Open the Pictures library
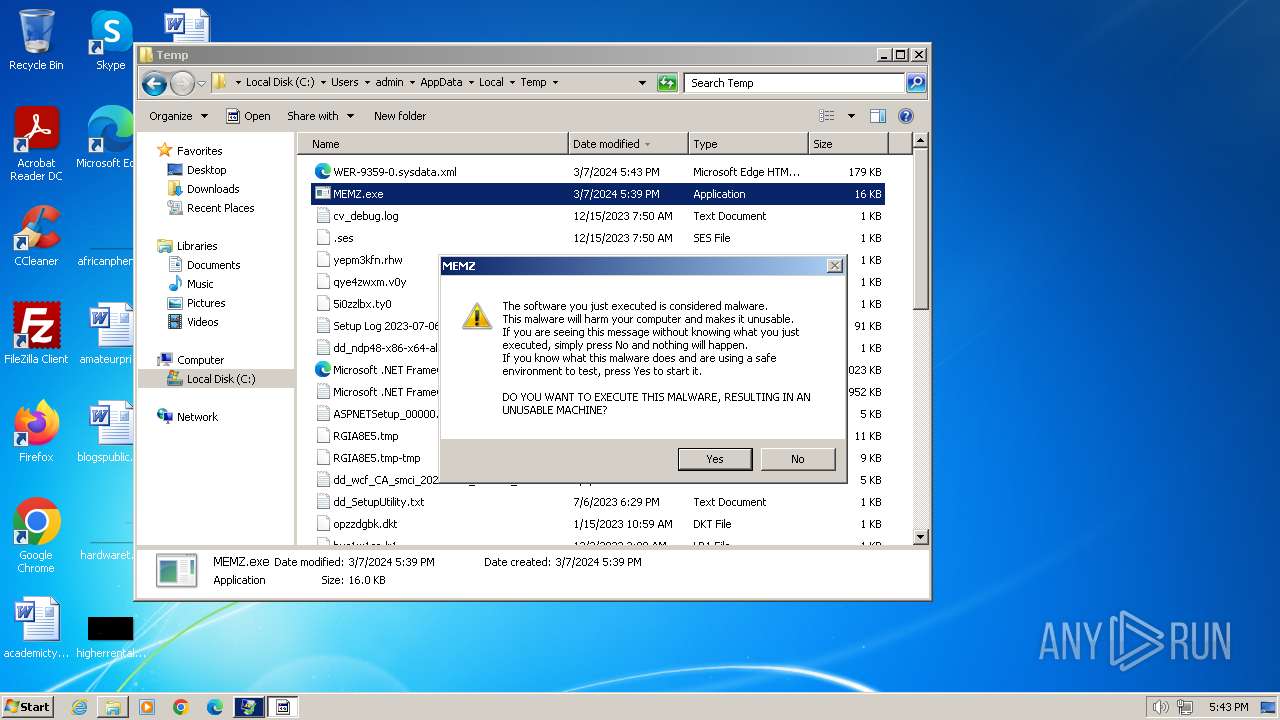This screenshot has height=720, width=1280. (205, 303)
